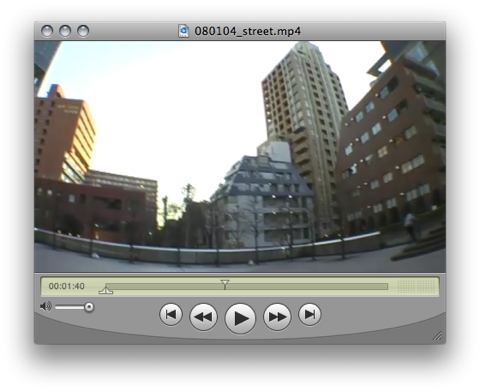This screenshot has height=391, width=480.
Task: Mute audio via the speaker icon
Action: [46, 306]
